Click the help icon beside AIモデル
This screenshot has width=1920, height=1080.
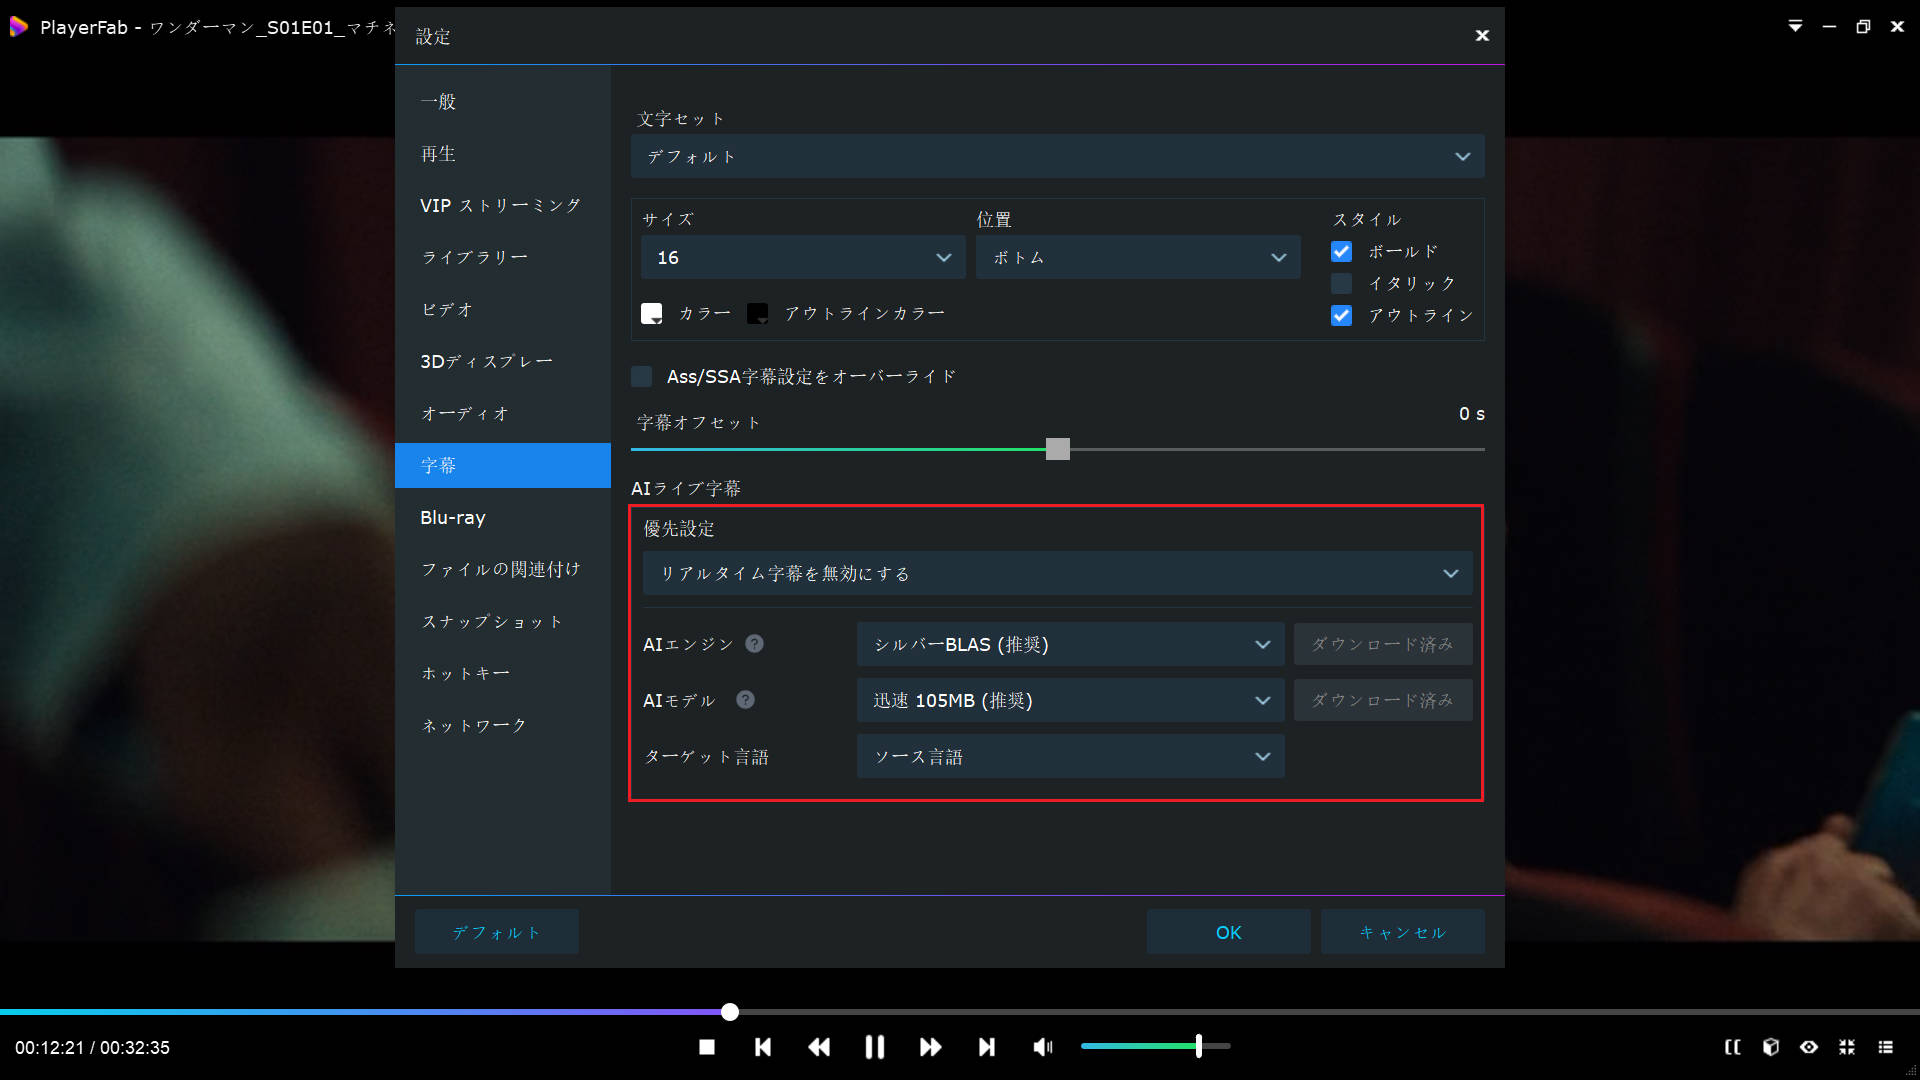[745, 700]
